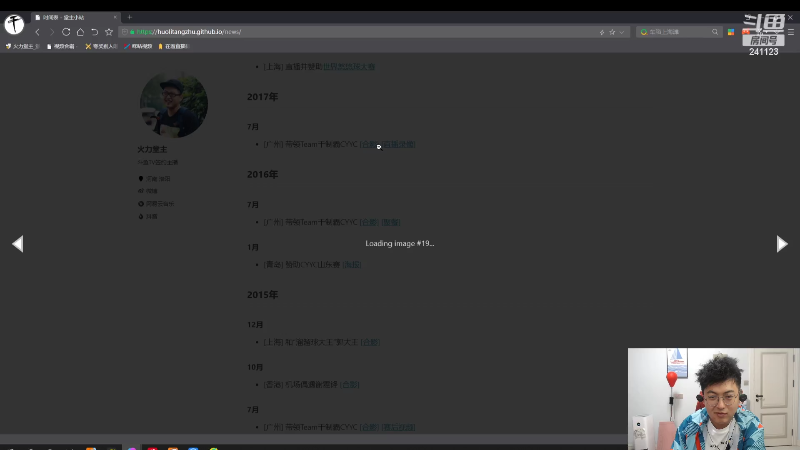Screen dimensions: 800x450
Task: Click the profile avatar photo
Action: coord(173,104)
